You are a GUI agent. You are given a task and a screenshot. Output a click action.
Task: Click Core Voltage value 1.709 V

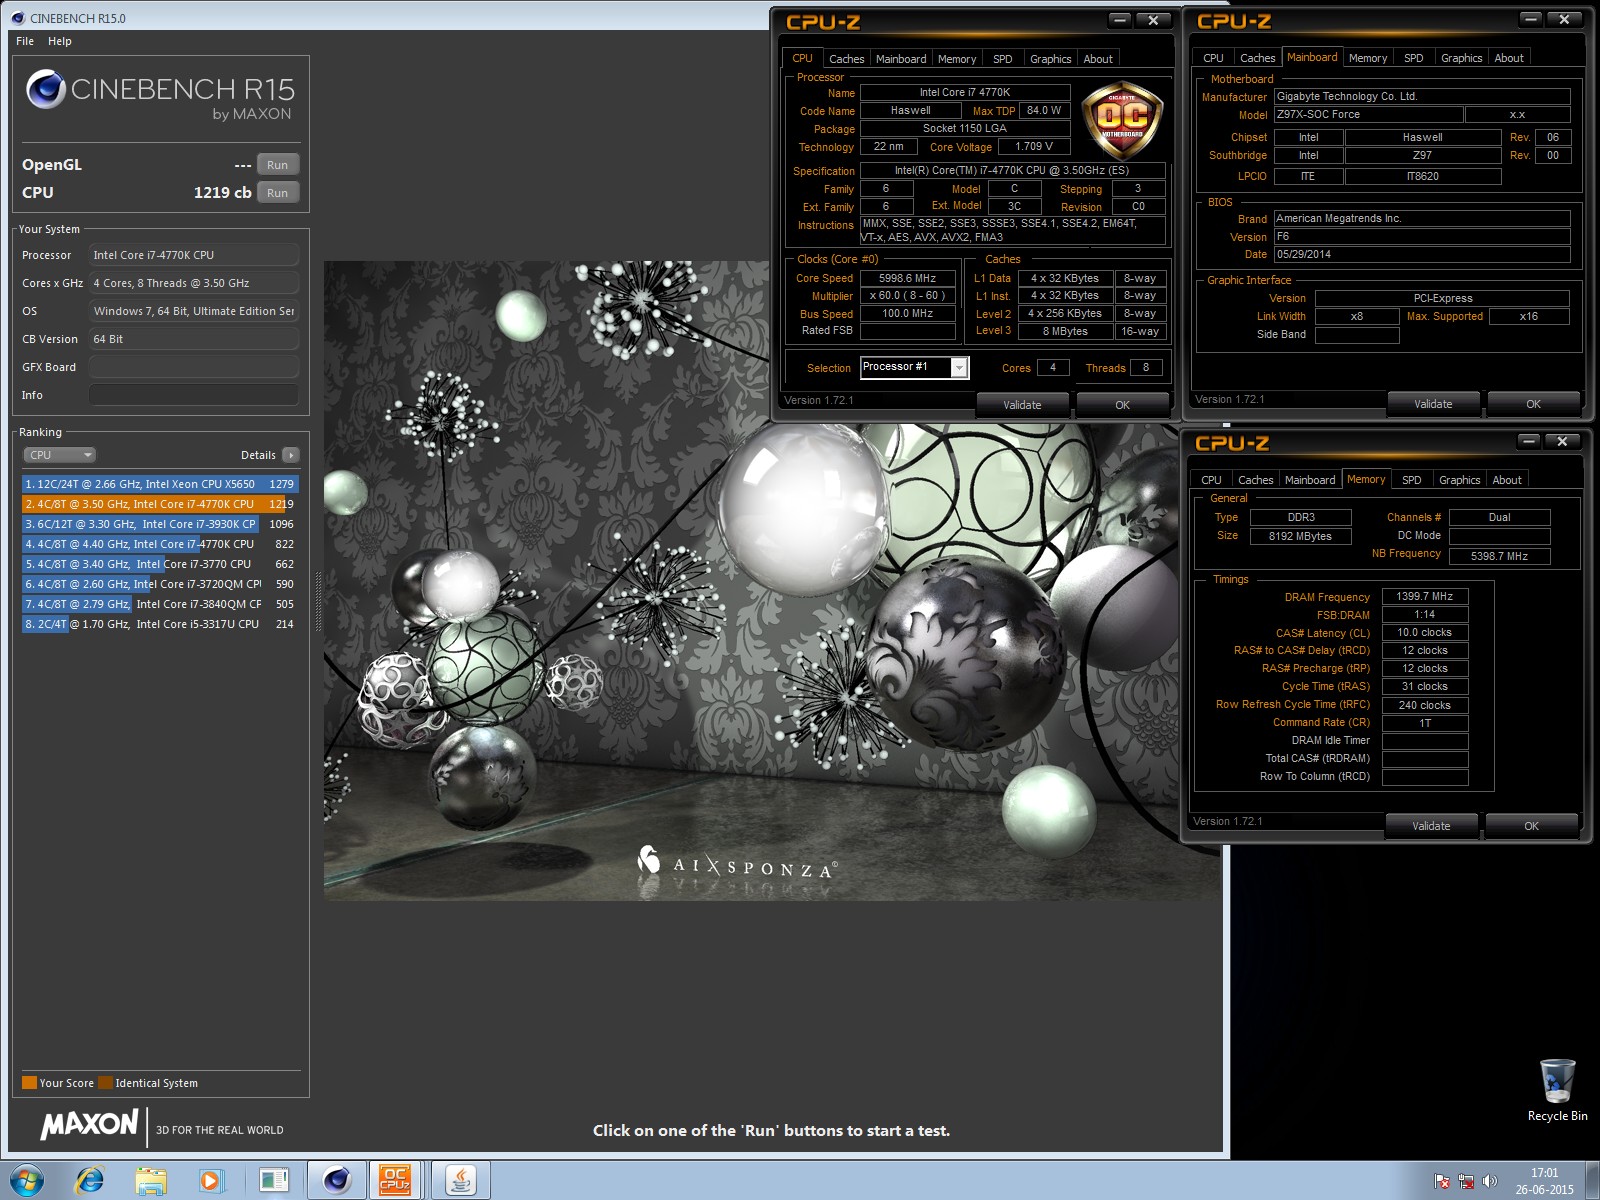[x=1034, y=146]
